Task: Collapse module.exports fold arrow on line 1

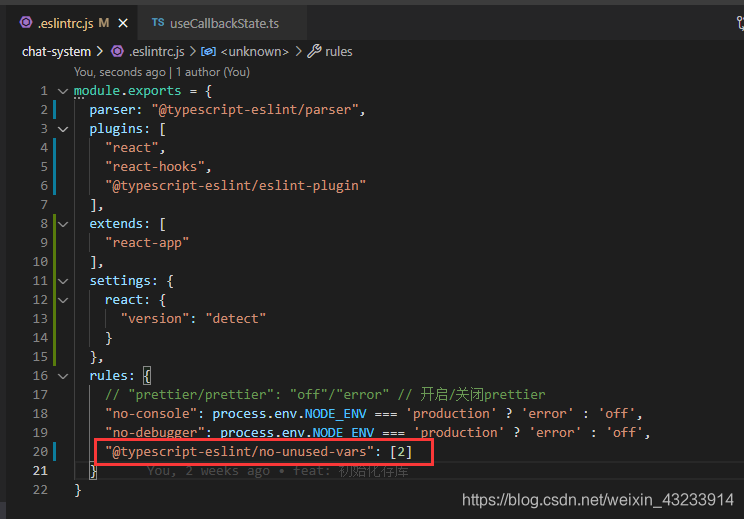Action: point(63,91)
